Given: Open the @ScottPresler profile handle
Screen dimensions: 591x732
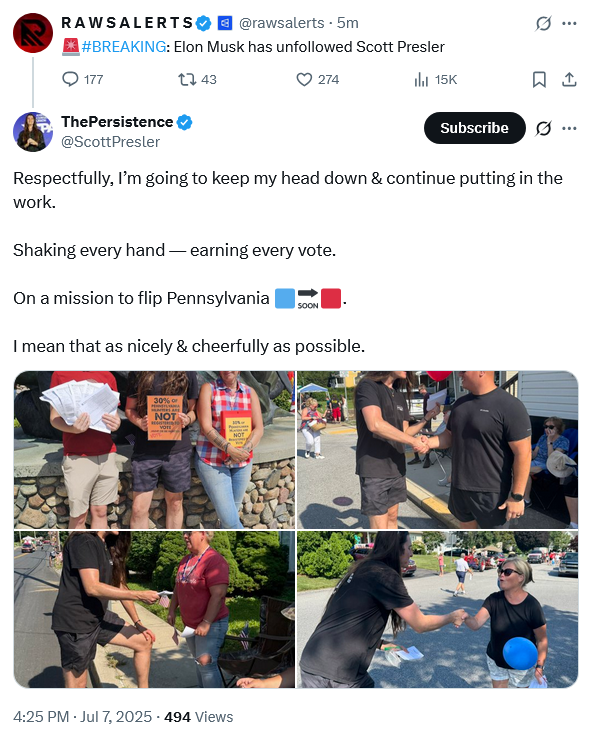Looking at the screenshot, I should (x=111, y=142).
